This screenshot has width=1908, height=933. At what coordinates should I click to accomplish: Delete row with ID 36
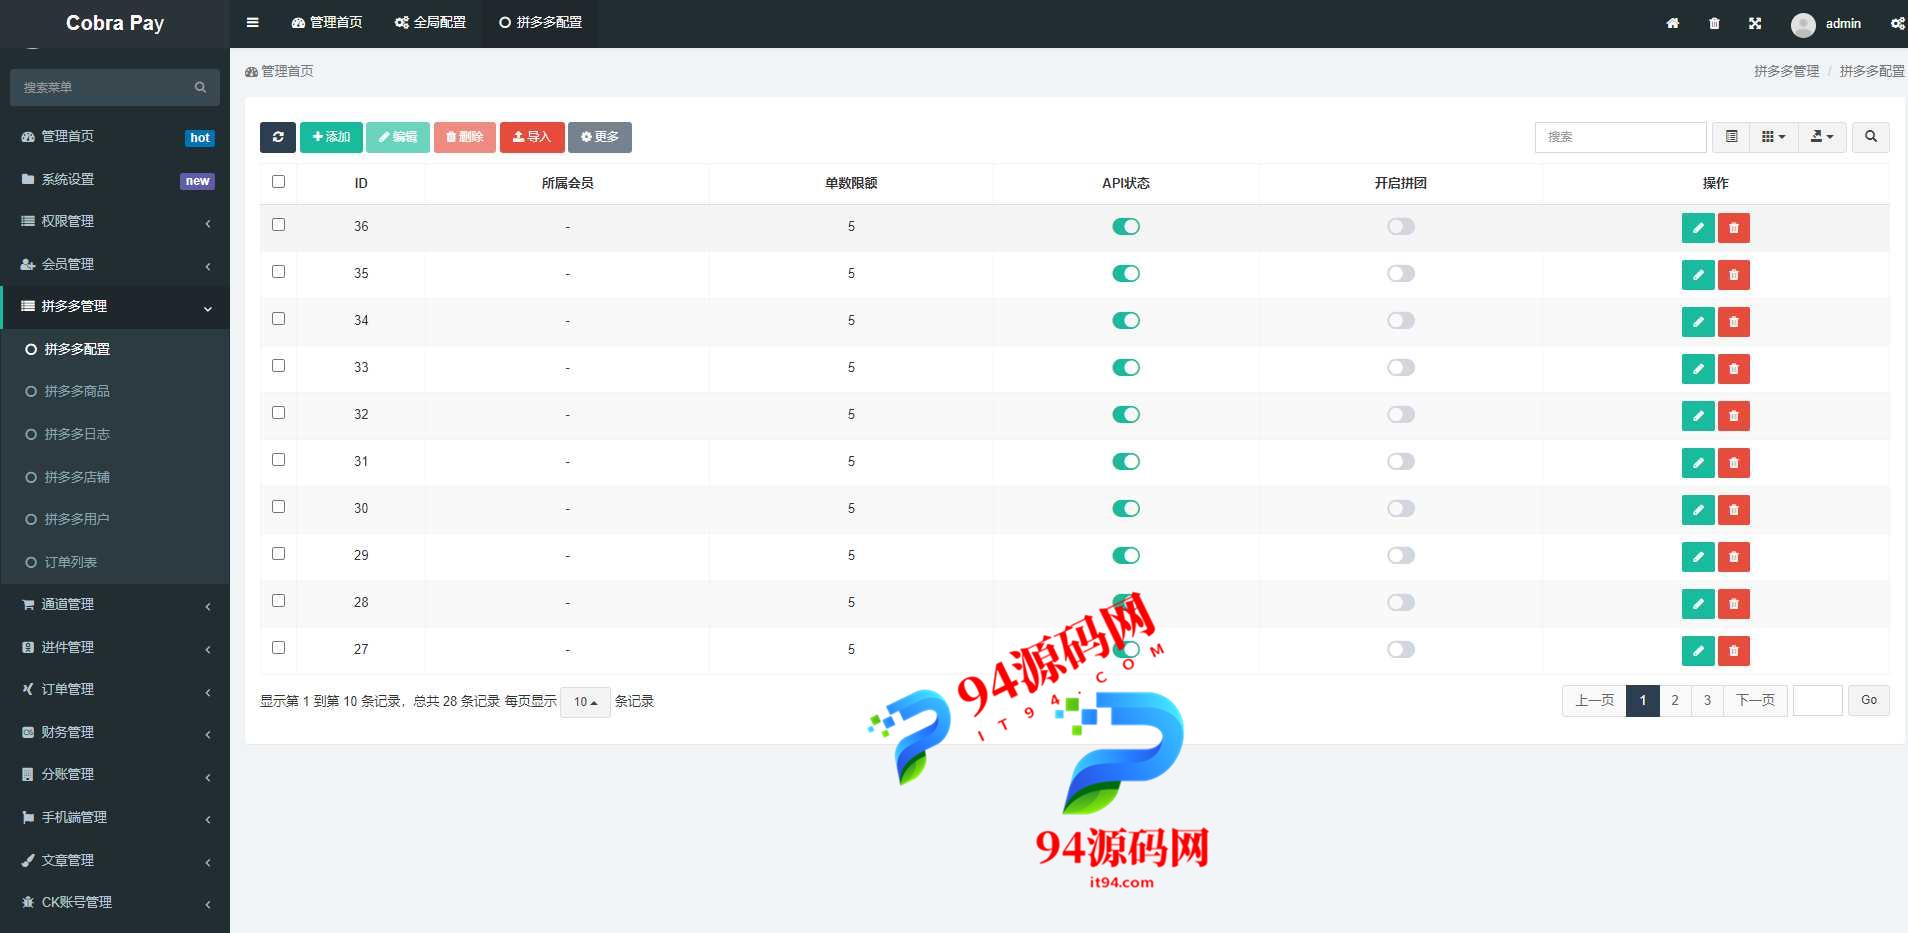coord(1734,228)
